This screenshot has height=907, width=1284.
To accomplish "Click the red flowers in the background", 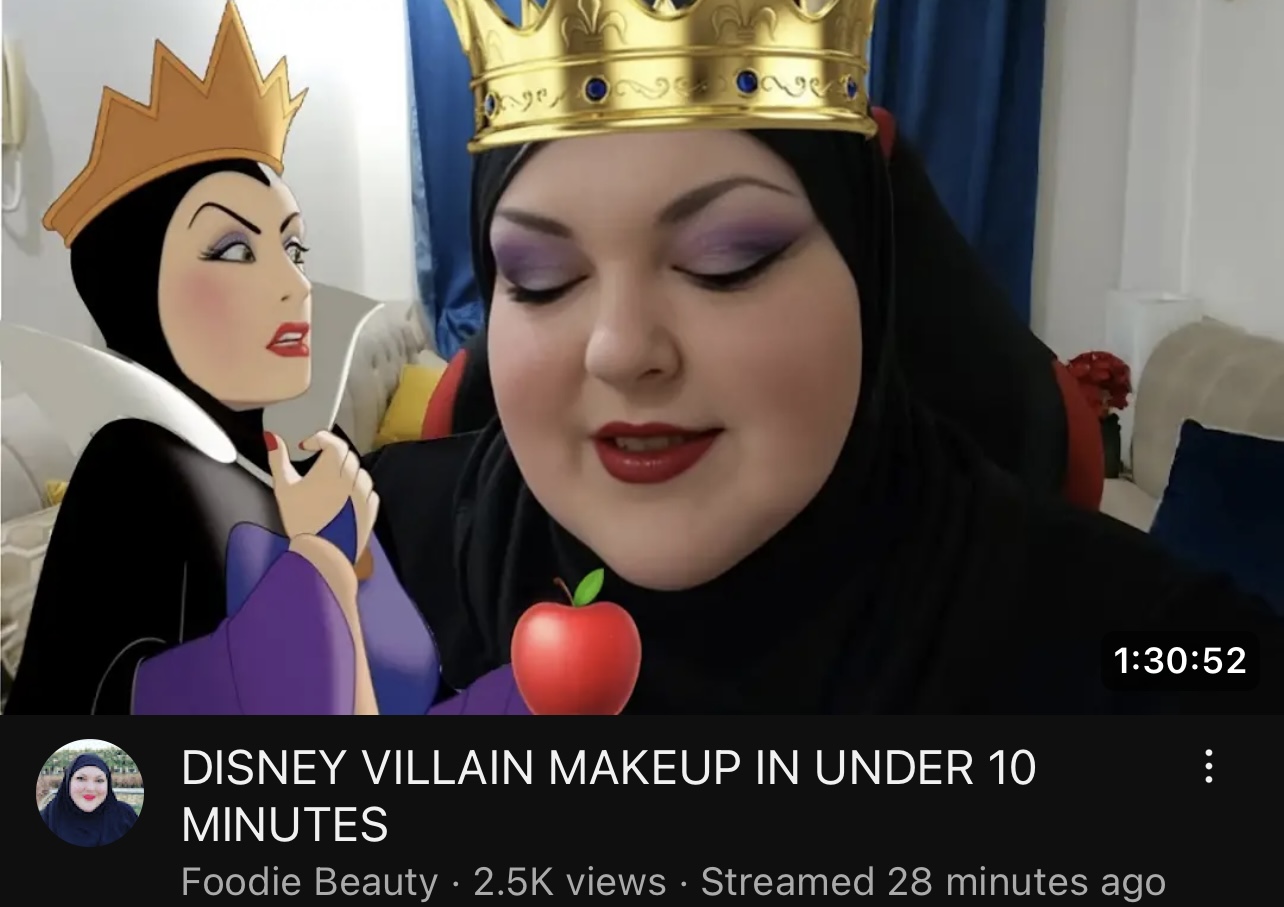I will tap(1098, 380).
